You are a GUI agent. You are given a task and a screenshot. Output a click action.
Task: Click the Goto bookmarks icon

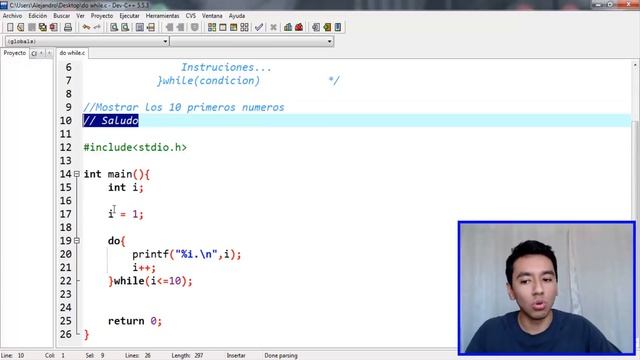tap(338, 27)
